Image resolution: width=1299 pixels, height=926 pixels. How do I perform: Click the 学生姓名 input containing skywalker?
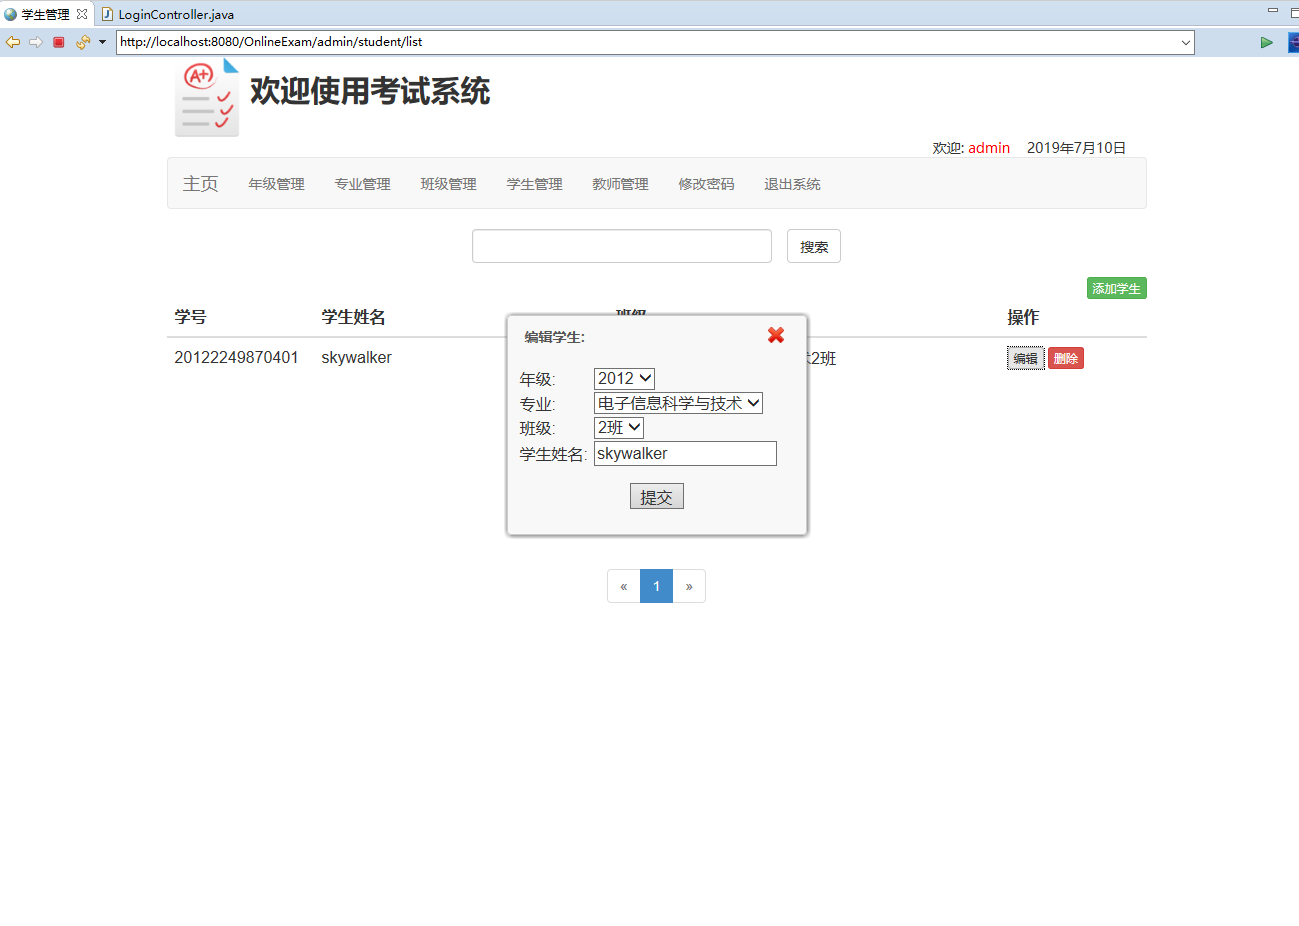(685, 453)
